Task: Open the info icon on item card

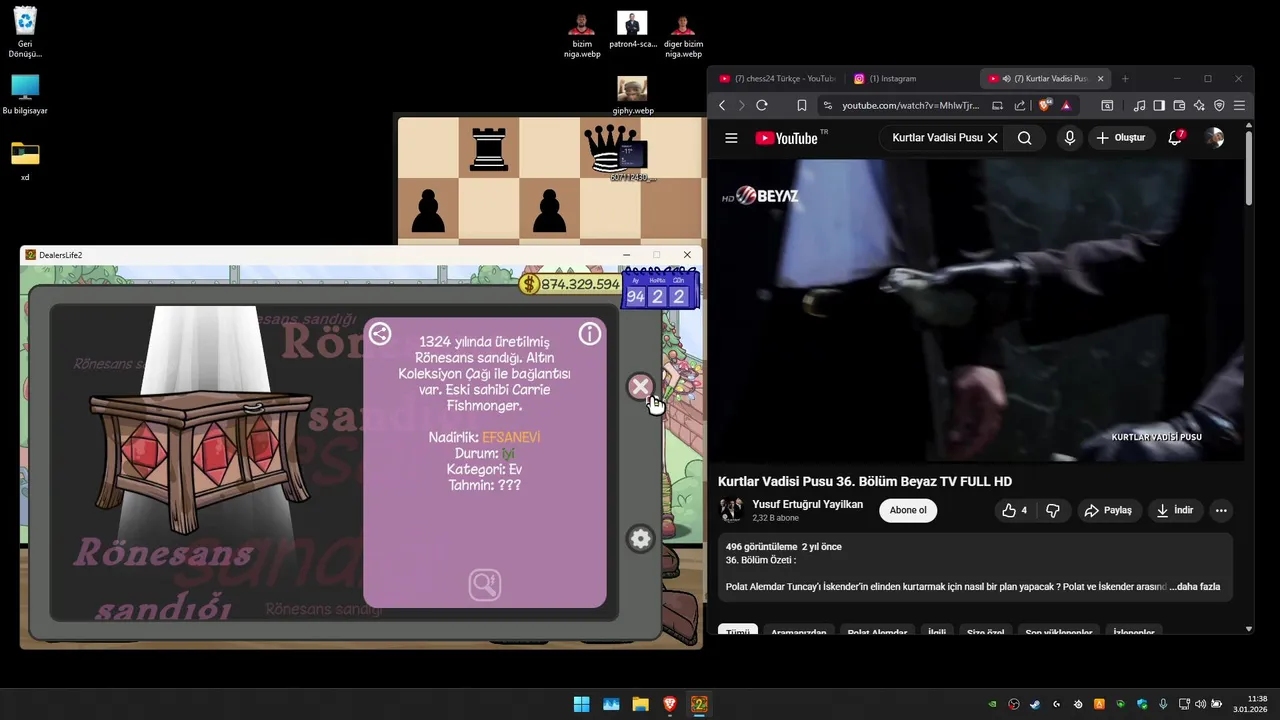Action: coord(590,334)
